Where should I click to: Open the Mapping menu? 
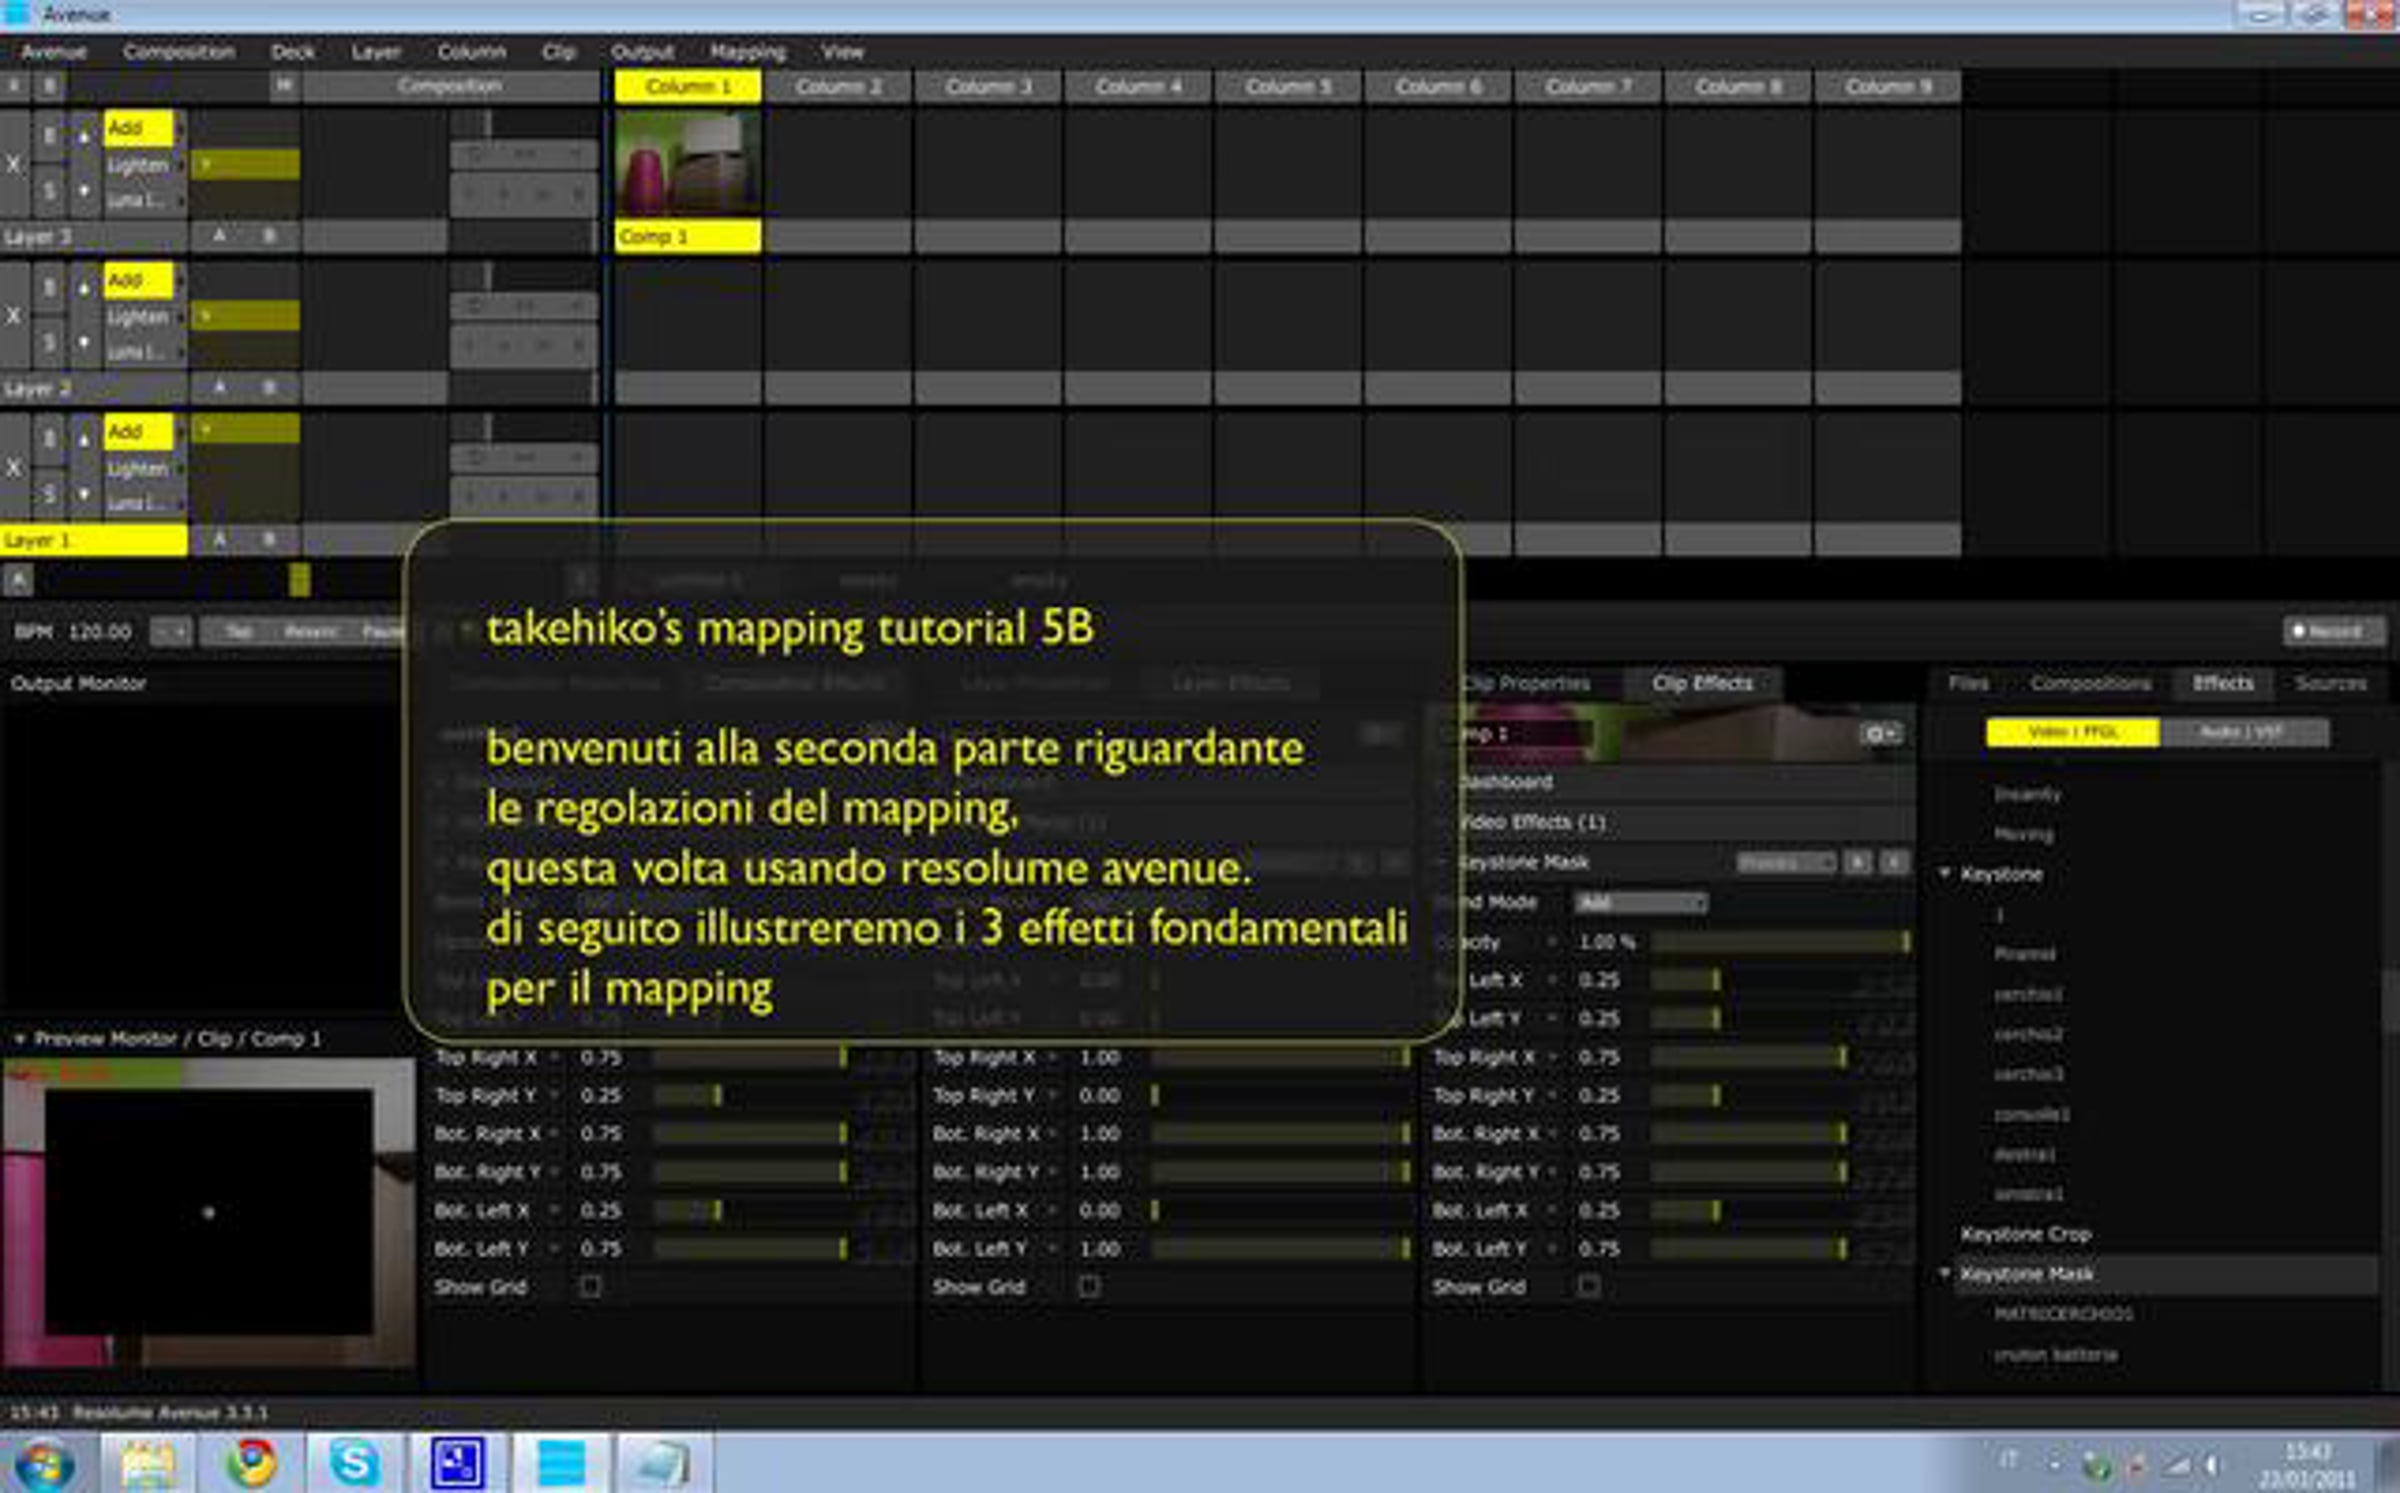748,52
